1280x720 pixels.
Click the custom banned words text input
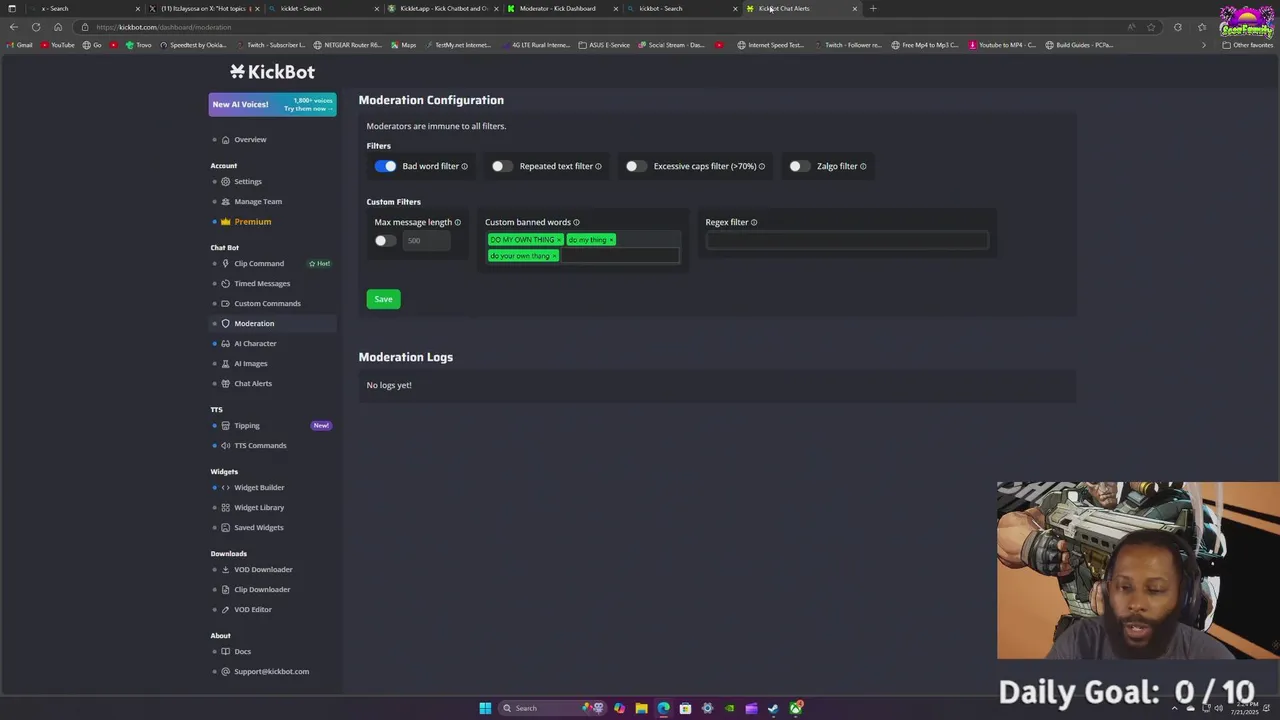click(x=619, y=256)
